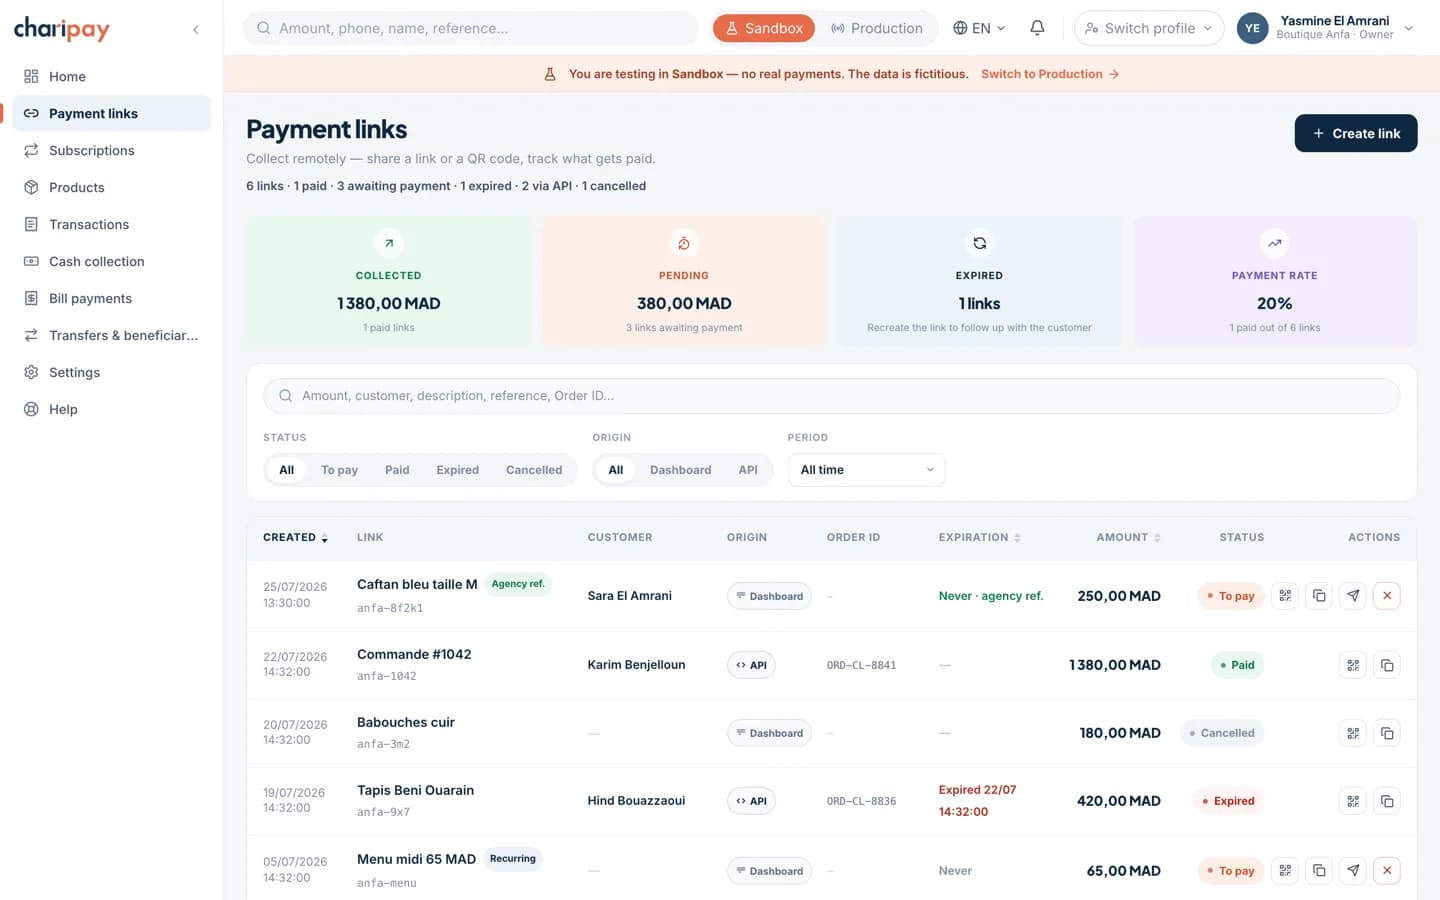Sort by the Amount column
The height and width of the screenshot is (900, 1440).
[1128, 538]
